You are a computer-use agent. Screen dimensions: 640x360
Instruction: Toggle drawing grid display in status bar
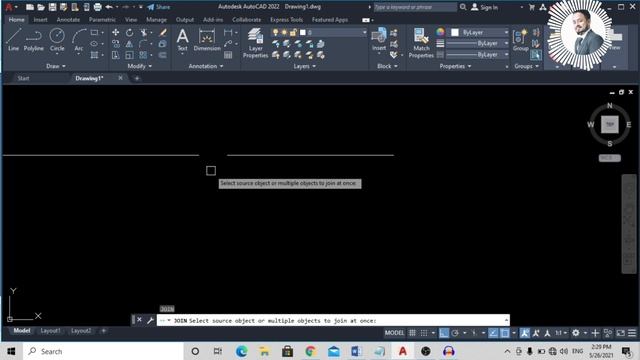point(412,333)
